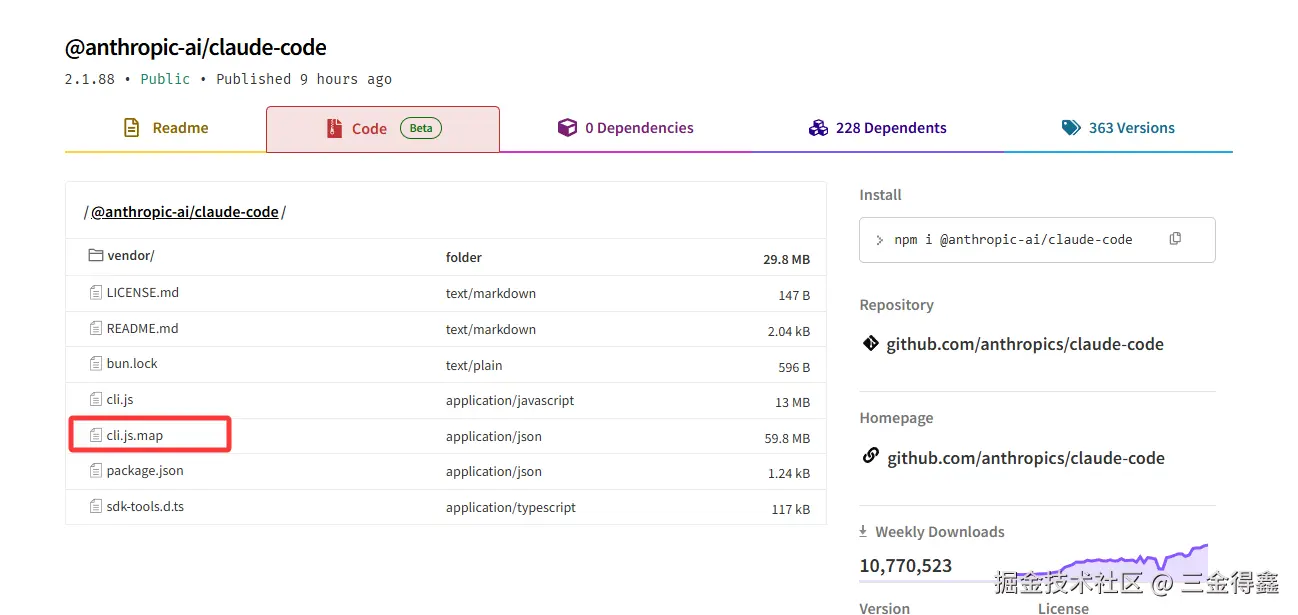Click the Readme document icon
The height and width of the screenshot is (615, 1298).
pos(131,128)
